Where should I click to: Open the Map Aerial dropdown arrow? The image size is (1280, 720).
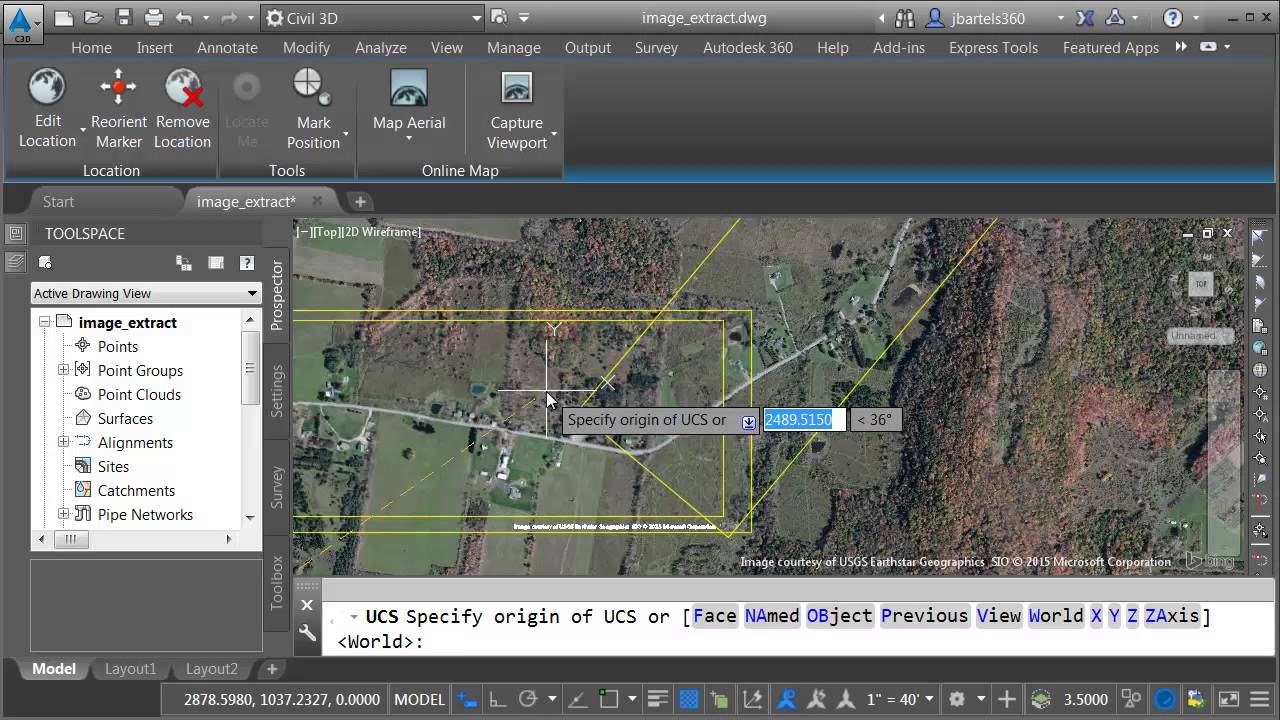409,139
